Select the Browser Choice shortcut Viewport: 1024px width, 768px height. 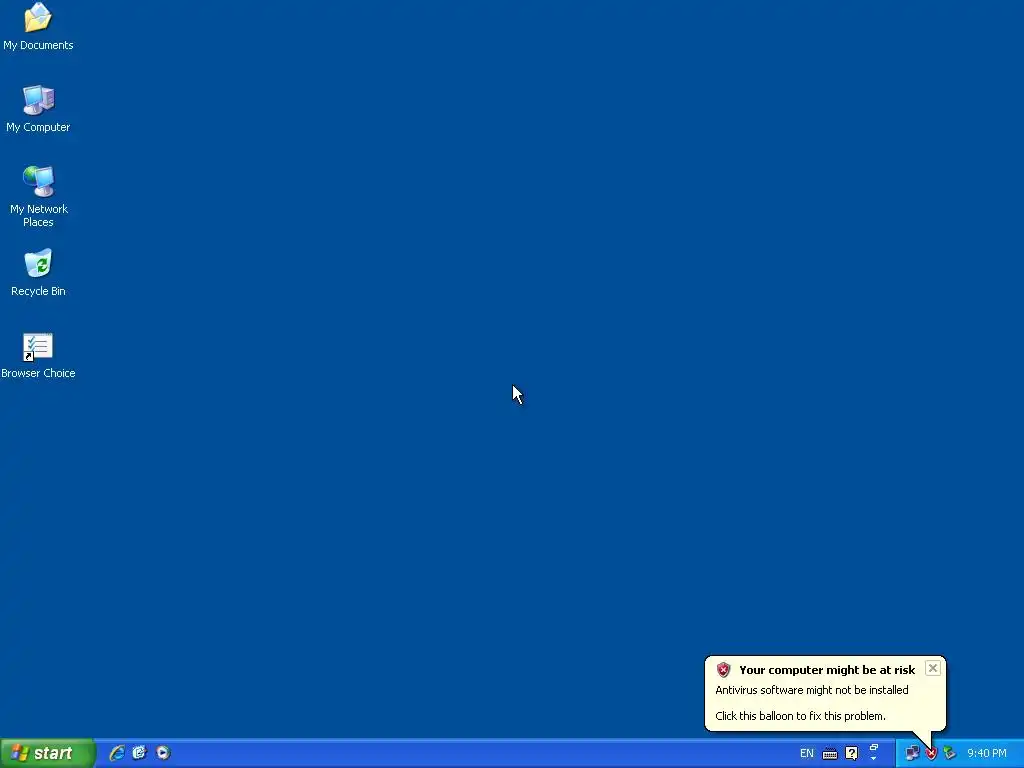[x=38, y=356]
